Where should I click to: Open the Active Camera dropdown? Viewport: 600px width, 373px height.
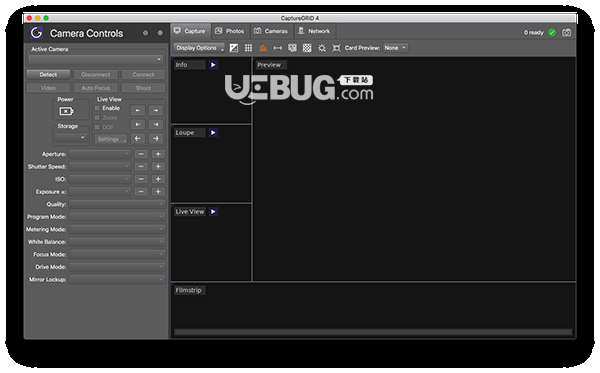[x=96, y=59]
